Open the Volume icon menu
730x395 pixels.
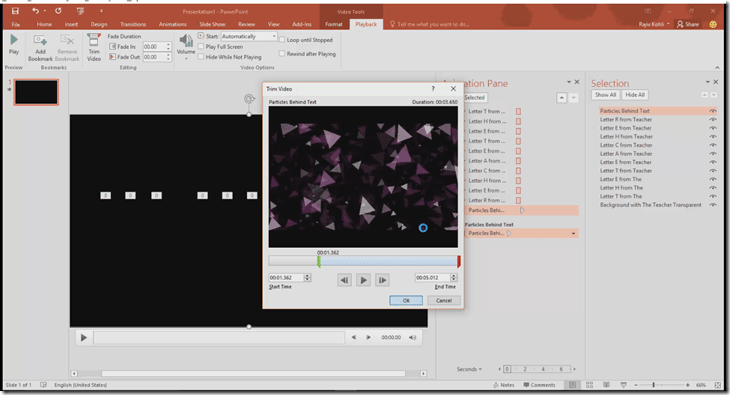[186, 47]
